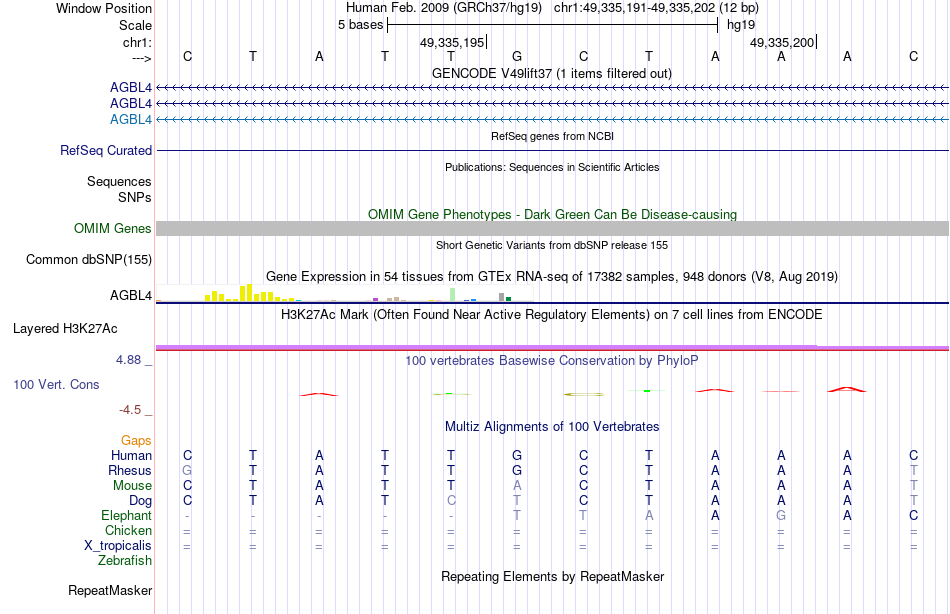This screenshot has height=614, width=950.
Task: Click the H3K27Ac Mark track title
Action: (552, 315)
